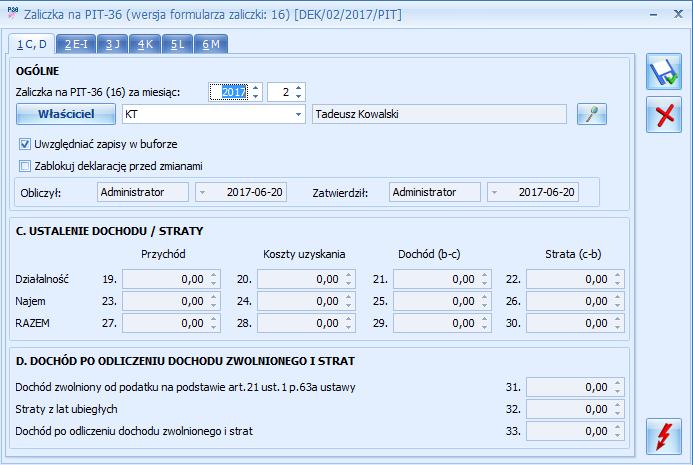Click field 20 Działalność Koszty uzyskania

pos(306,279)
